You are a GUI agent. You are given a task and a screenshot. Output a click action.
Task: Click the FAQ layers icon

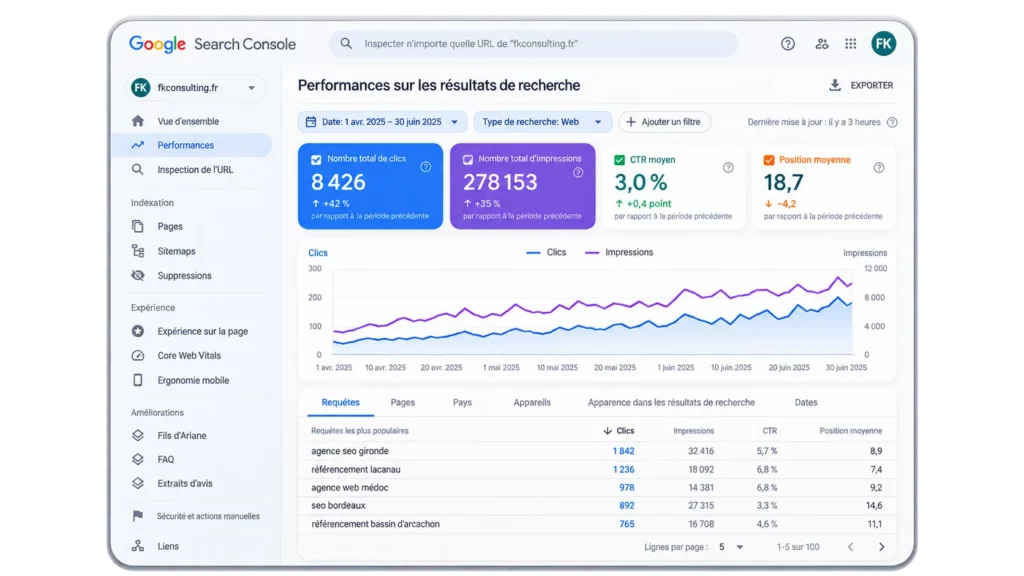click(138, 460)
